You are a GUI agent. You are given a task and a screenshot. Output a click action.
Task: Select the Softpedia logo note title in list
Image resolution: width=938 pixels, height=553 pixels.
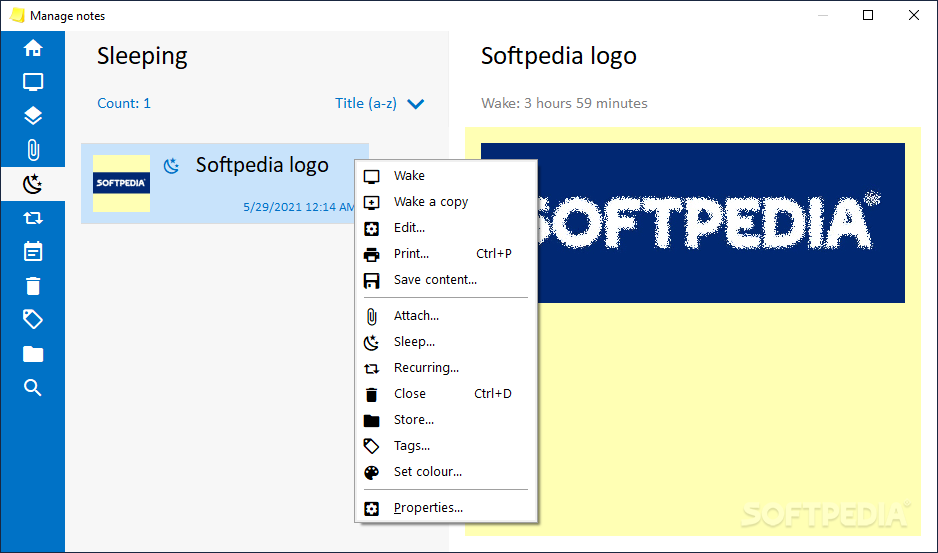262,165
